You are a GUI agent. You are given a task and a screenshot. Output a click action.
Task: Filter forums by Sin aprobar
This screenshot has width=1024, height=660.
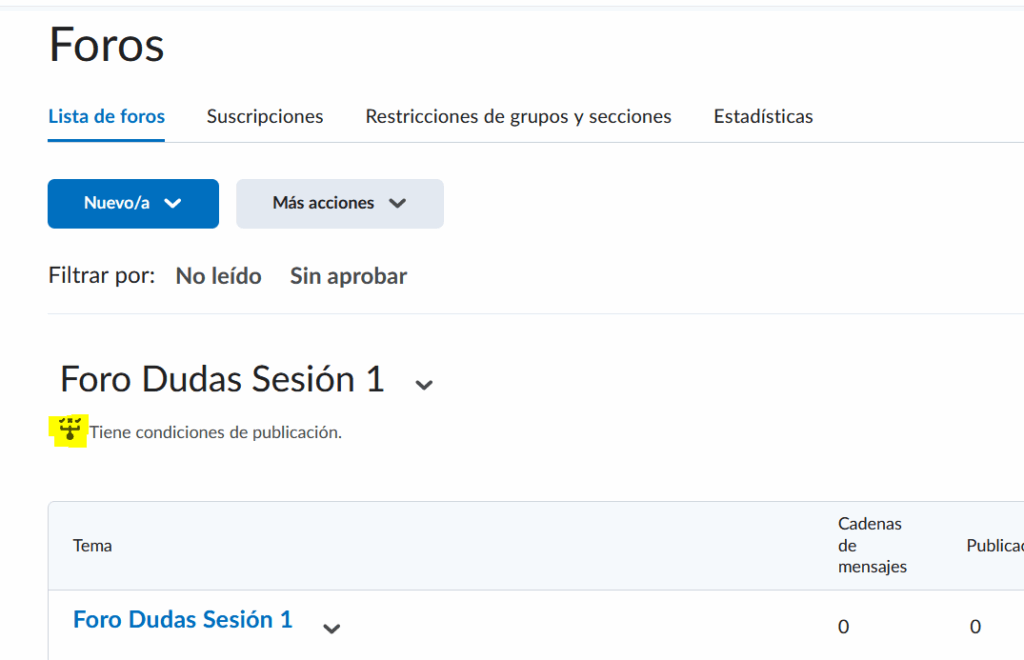tap(348, 276)
